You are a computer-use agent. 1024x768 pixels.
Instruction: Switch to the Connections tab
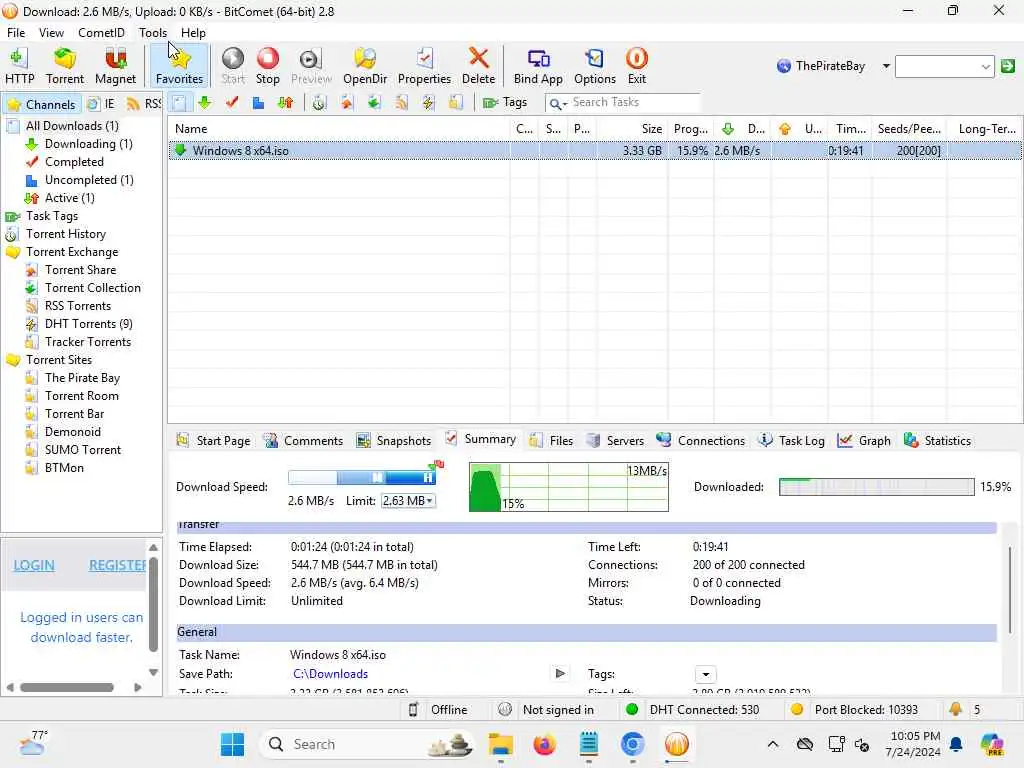701,441
